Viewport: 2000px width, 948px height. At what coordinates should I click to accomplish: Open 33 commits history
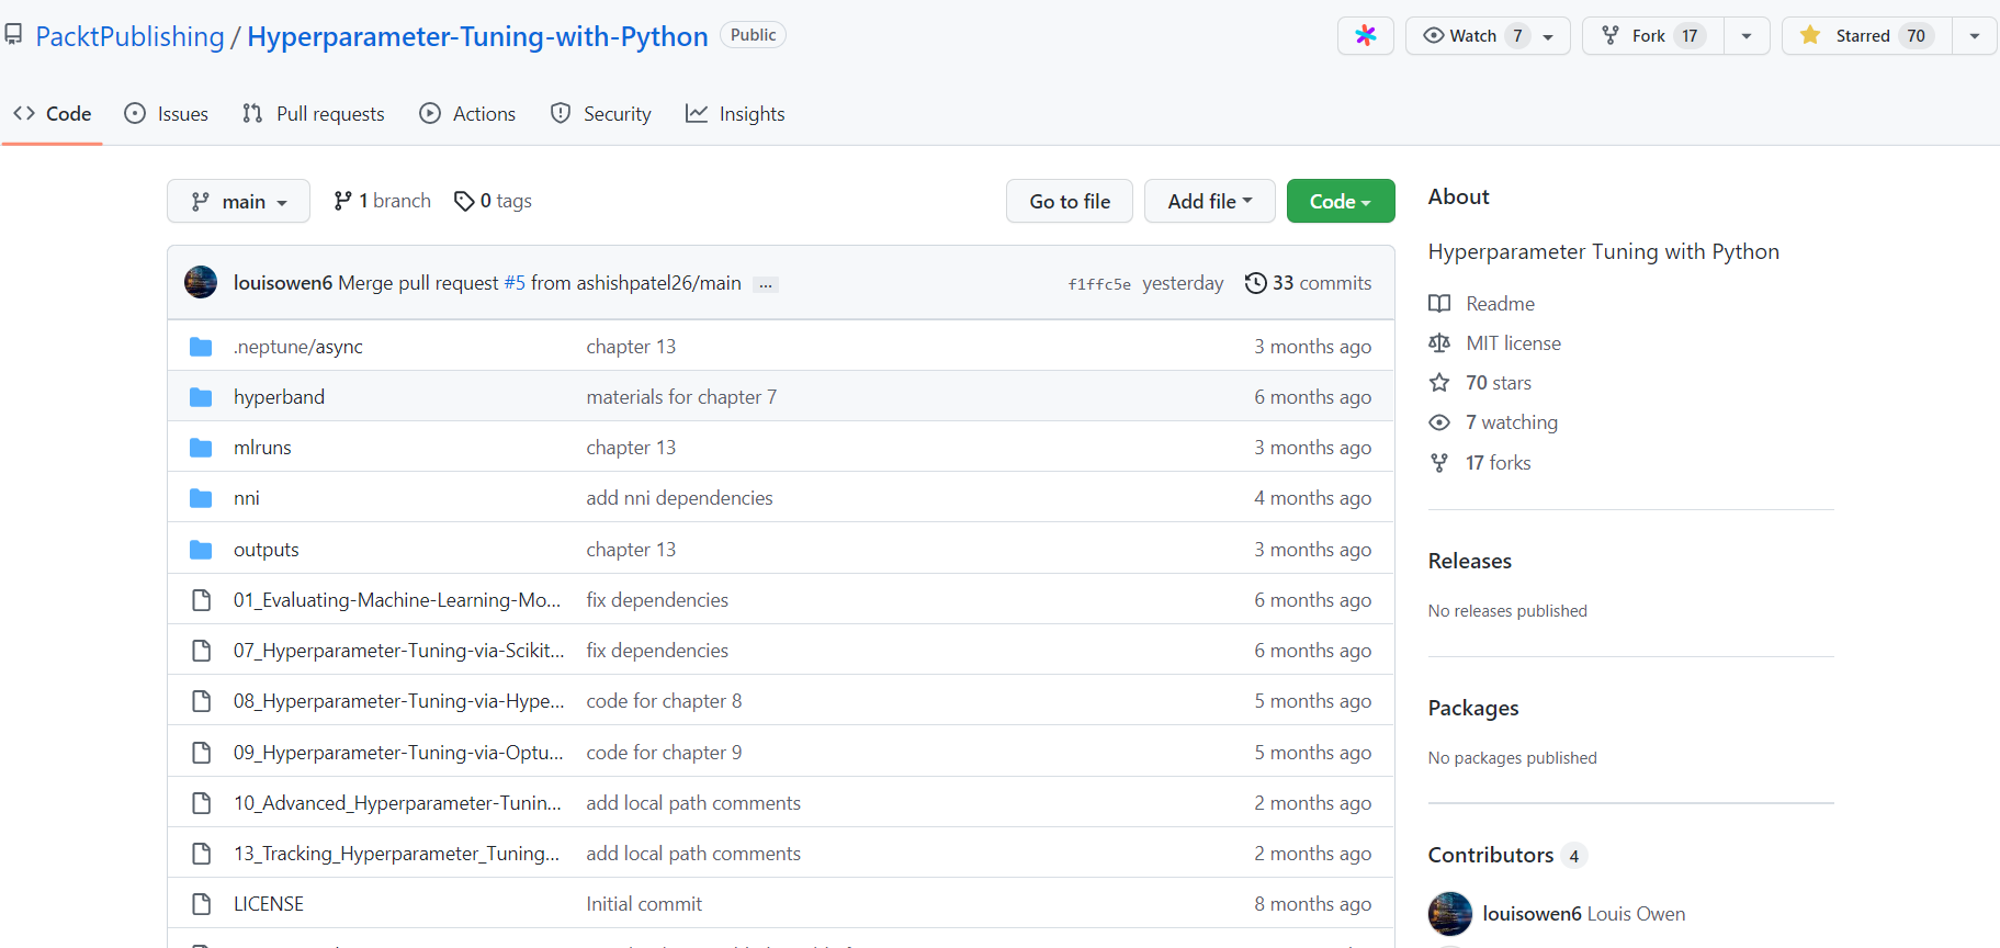coord(1308,283)
